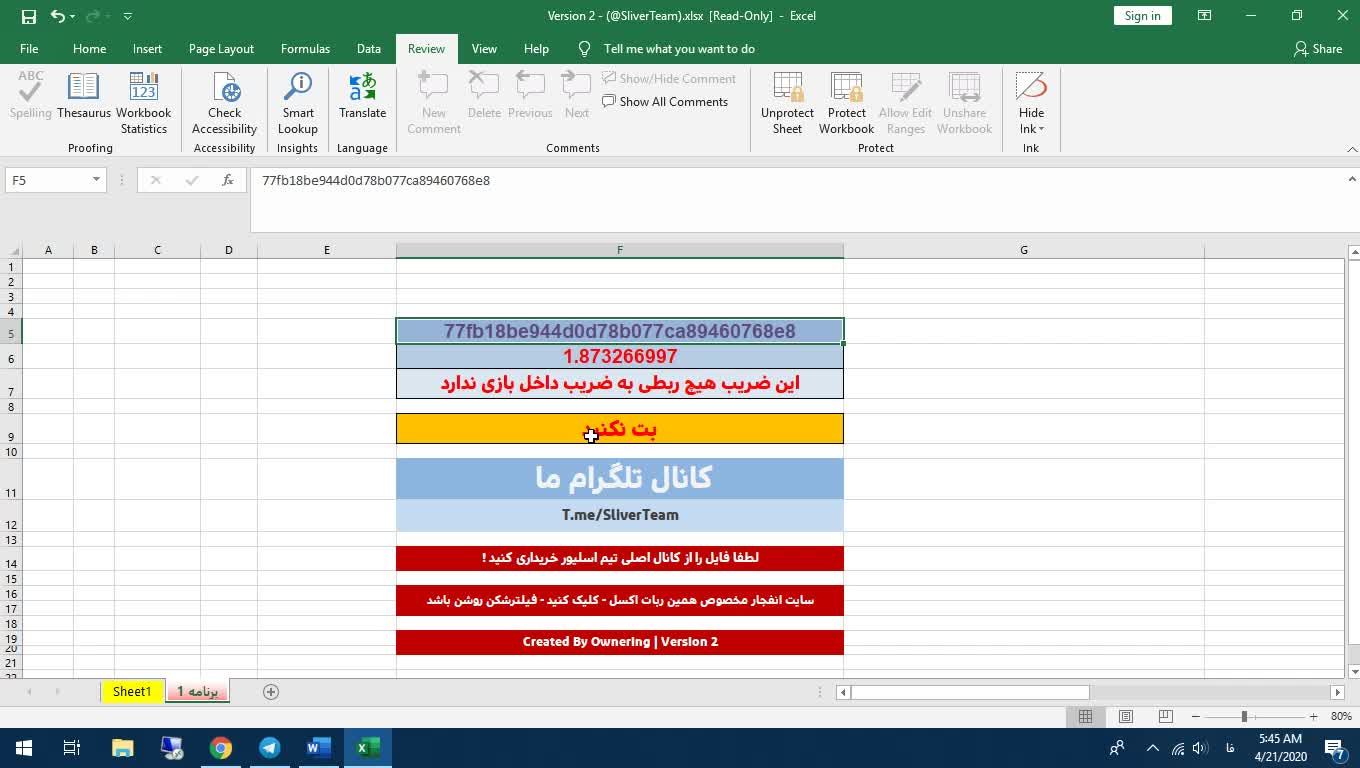The height and width of the screenshot is (768, 1360).
Task: Switch to the Sheet1 tab
Action: 132,692
